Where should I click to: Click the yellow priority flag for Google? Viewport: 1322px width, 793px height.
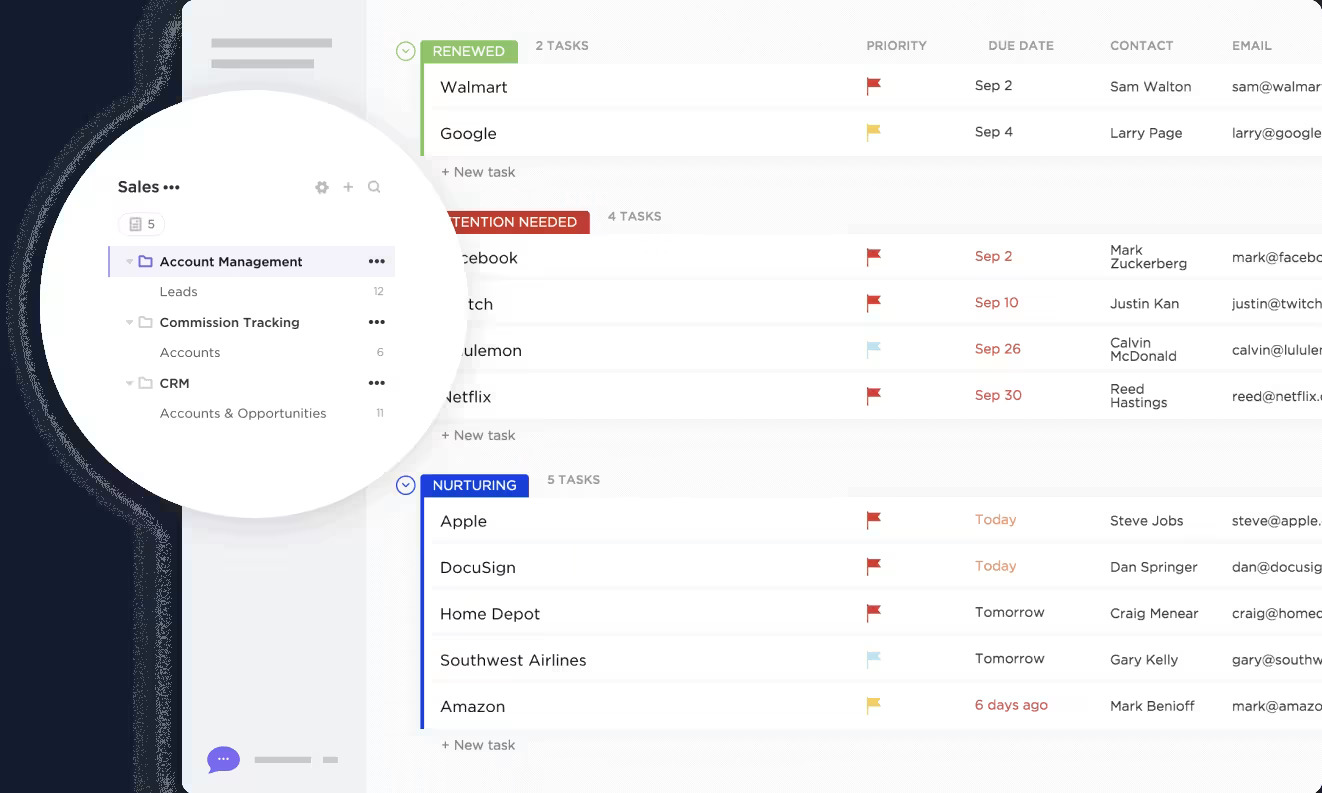coord(874,133)
